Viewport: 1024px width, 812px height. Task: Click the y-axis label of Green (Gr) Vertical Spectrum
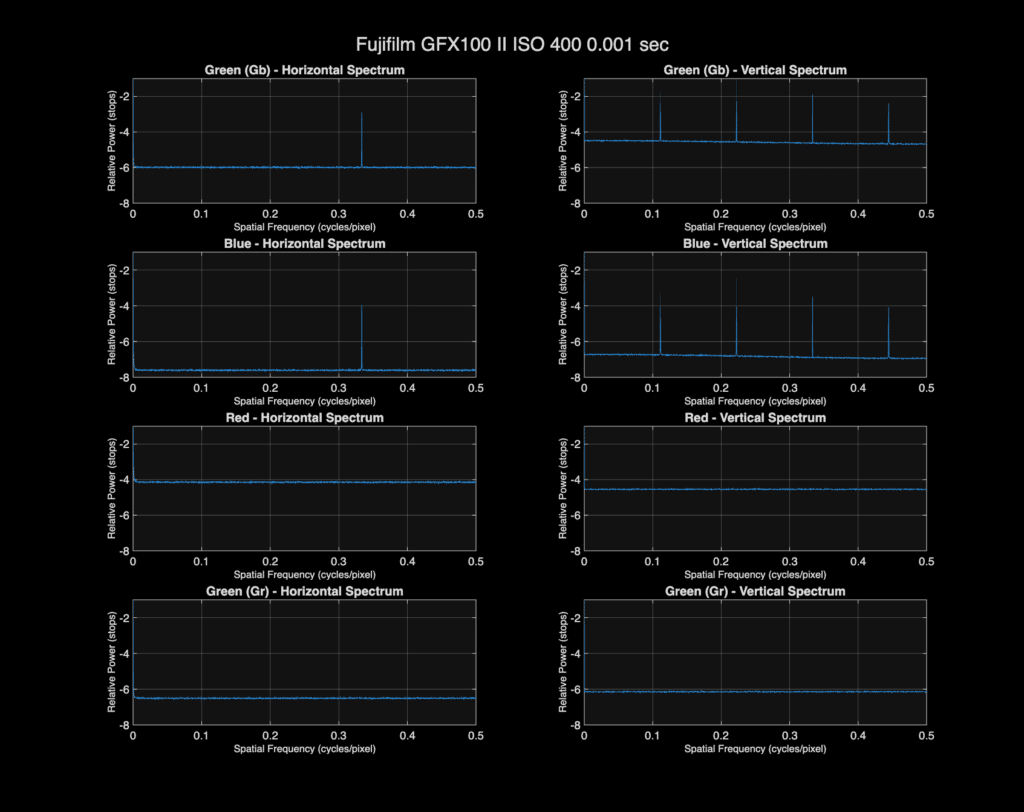point(562,662)
